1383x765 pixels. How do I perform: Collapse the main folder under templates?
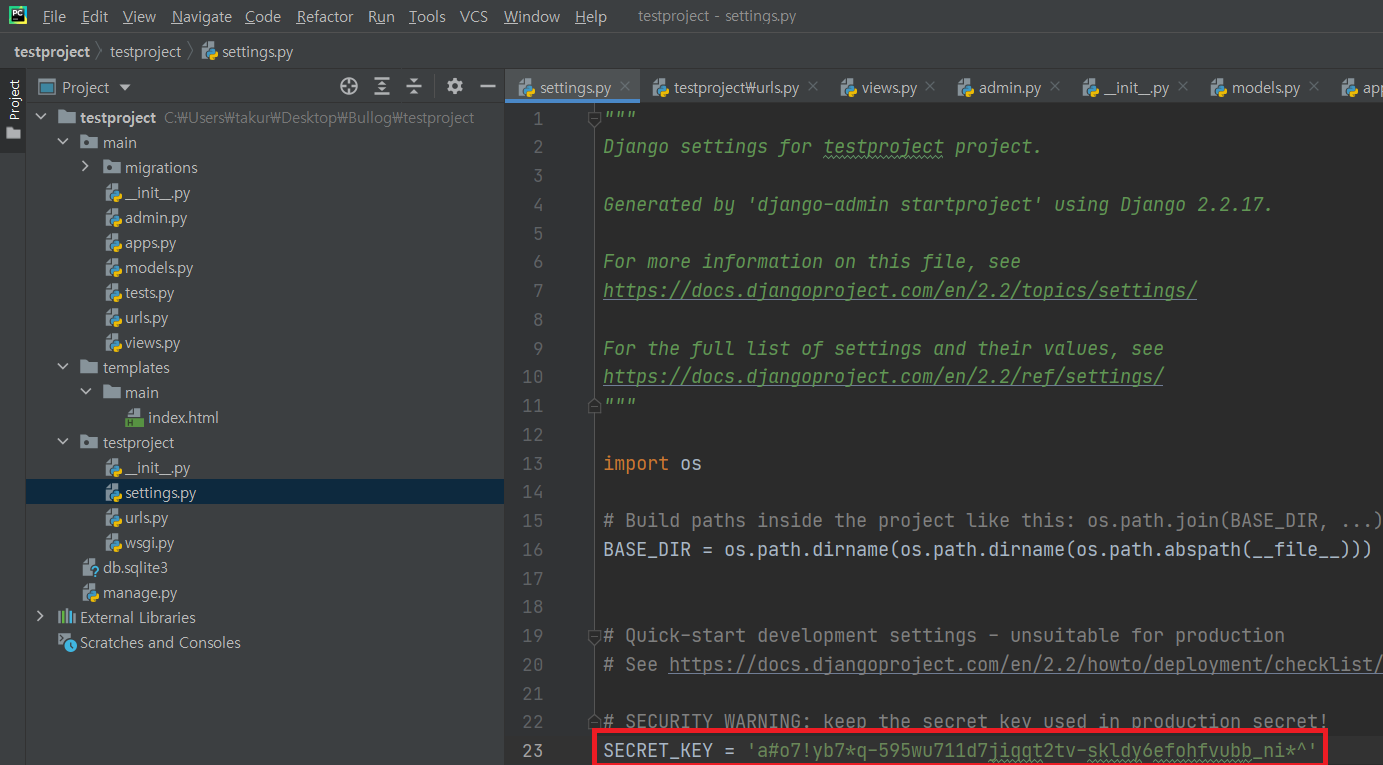86,393
